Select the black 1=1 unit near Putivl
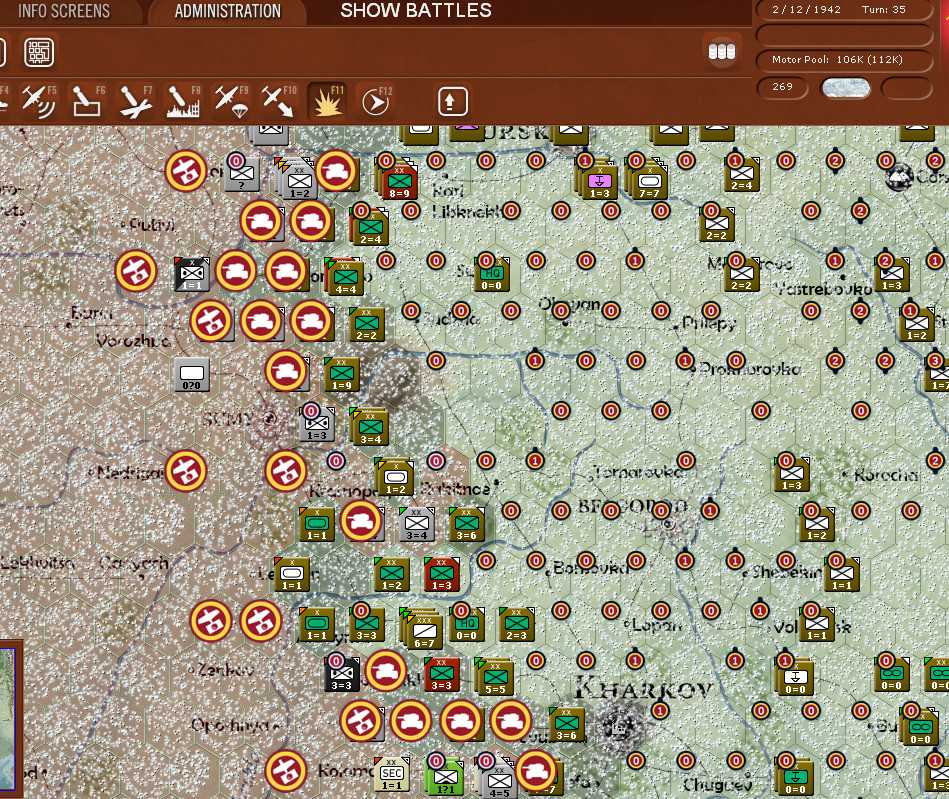 (192, 275)
